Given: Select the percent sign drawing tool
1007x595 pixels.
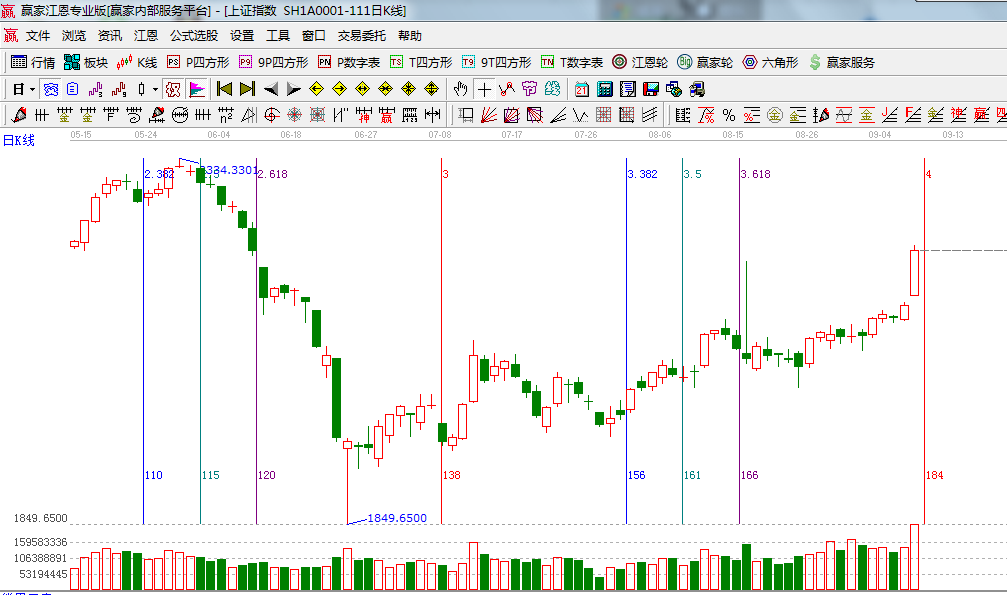Looking at the screenshot, I should [x=729, y=115].
